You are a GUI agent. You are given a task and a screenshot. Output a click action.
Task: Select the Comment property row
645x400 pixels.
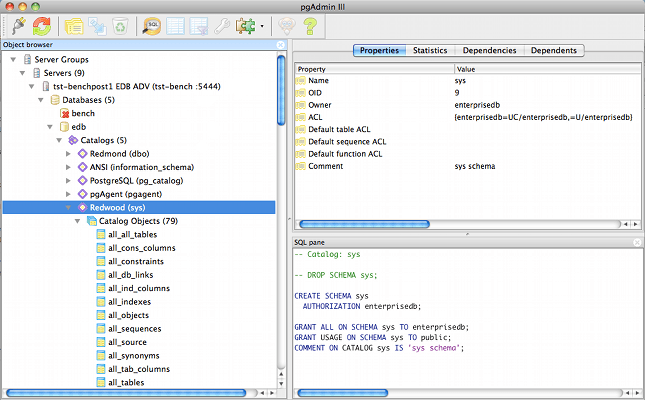pos(468,166)
